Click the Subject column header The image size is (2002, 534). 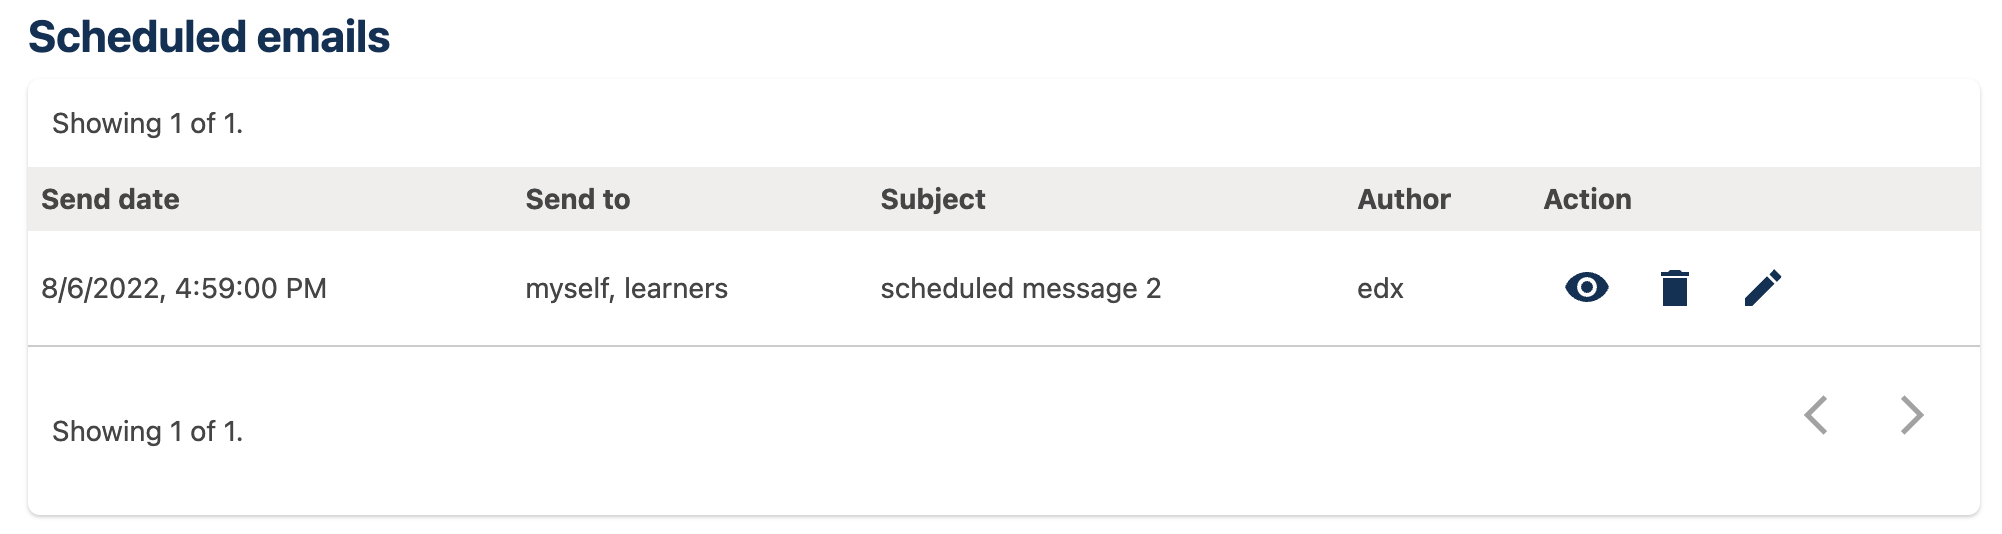point(932,199)
